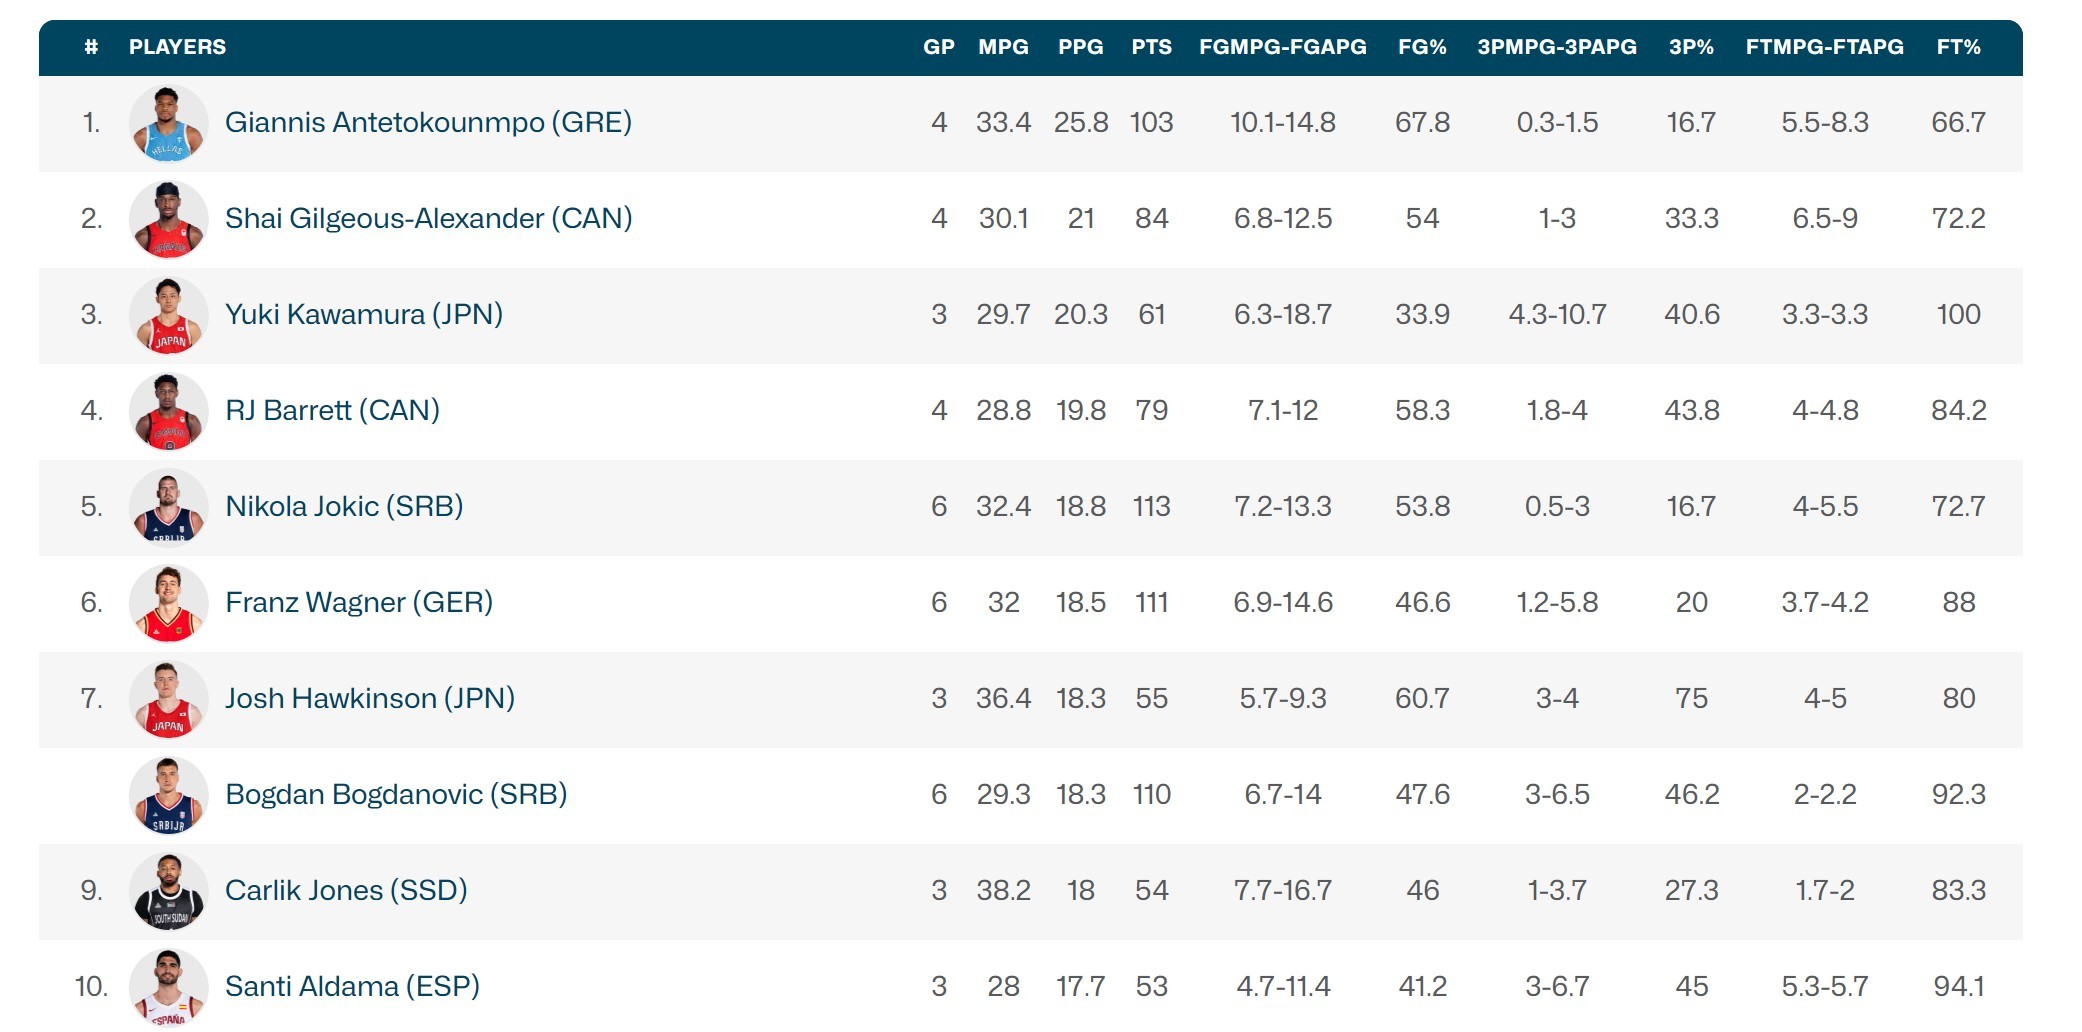The height and width of the screenshot is (1032, 2082).
Task: Click Shai Gilgeous-Alexander's avatar image
Action: 168,220
